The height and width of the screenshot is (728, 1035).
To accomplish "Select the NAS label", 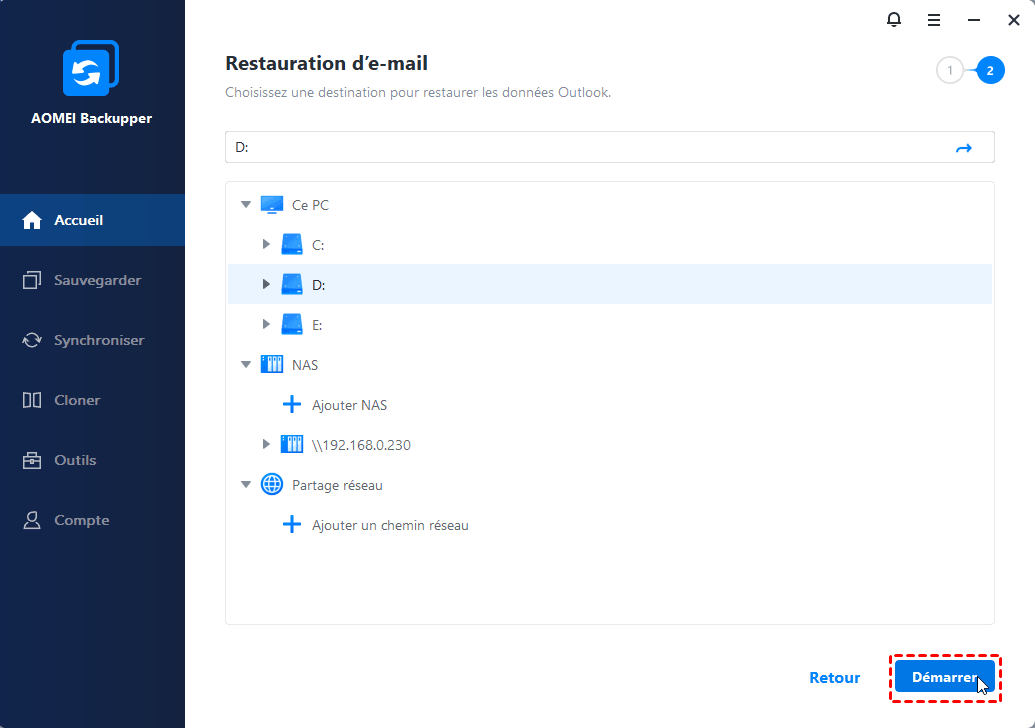I will pyautogui.click(x=304, y=365).
